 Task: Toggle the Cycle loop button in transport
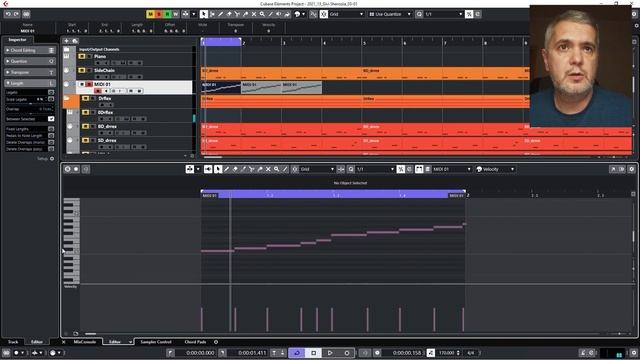[x=297, y=353]
